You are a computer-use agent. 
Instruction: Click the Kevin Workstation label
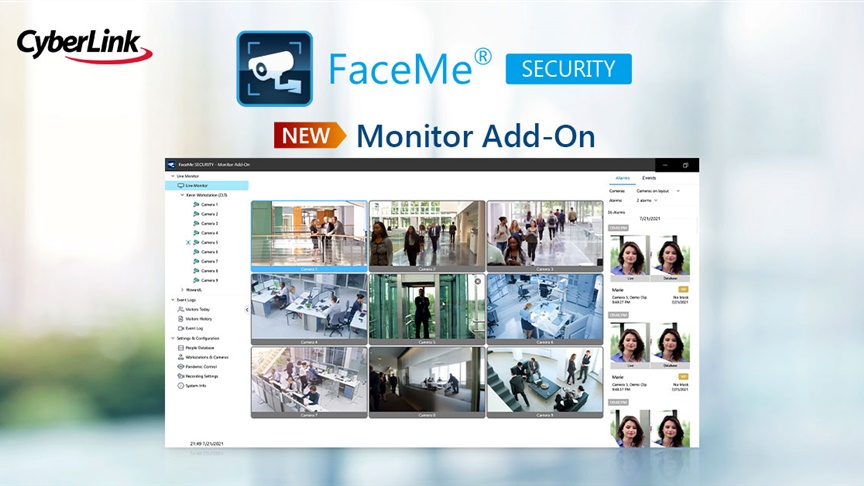point(207,195)
